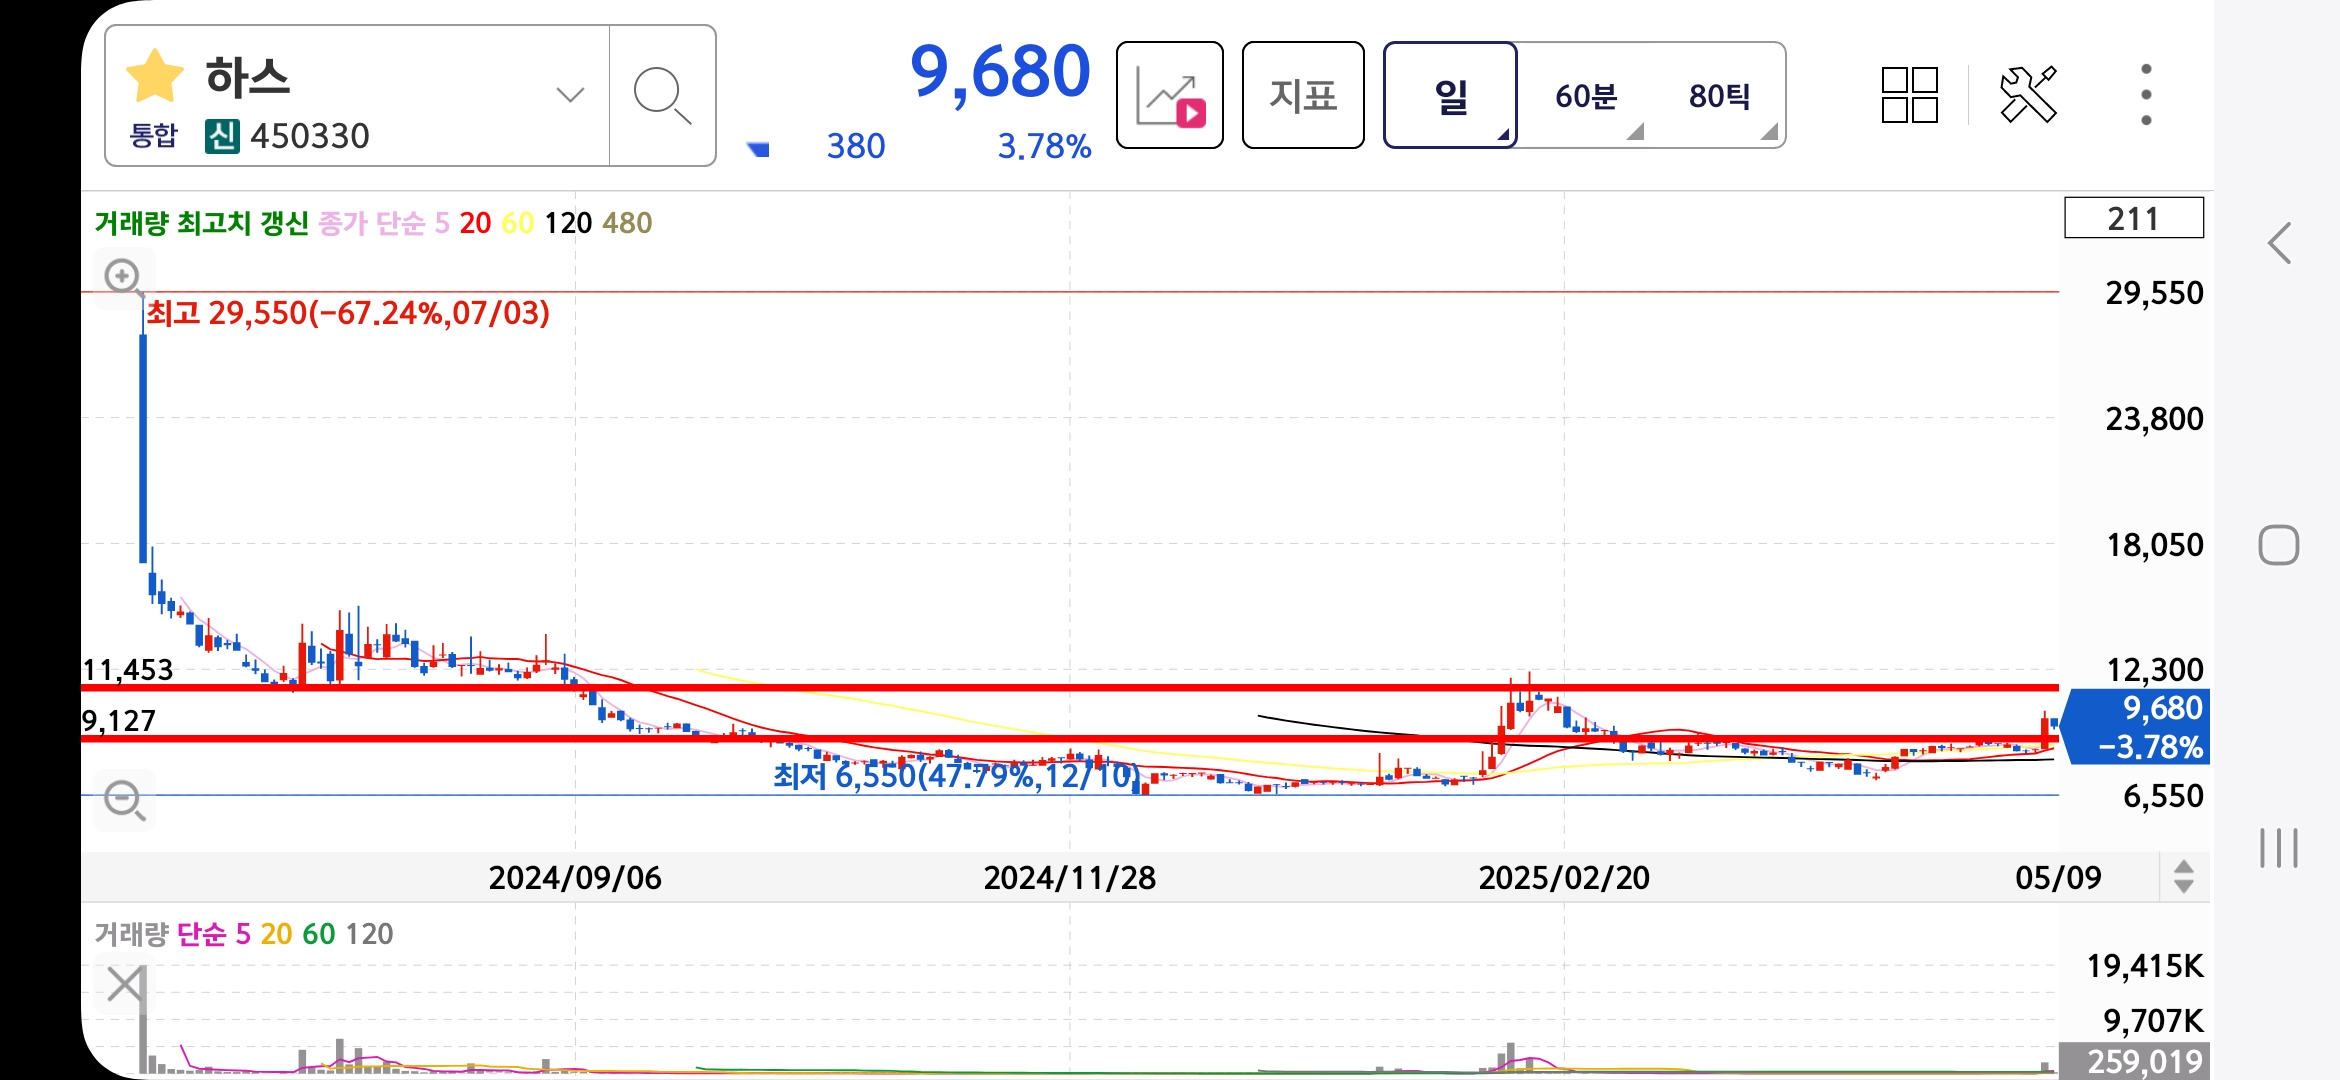
Task: Tap the 9,127 horizontal line price label
Action: [119, 721]
